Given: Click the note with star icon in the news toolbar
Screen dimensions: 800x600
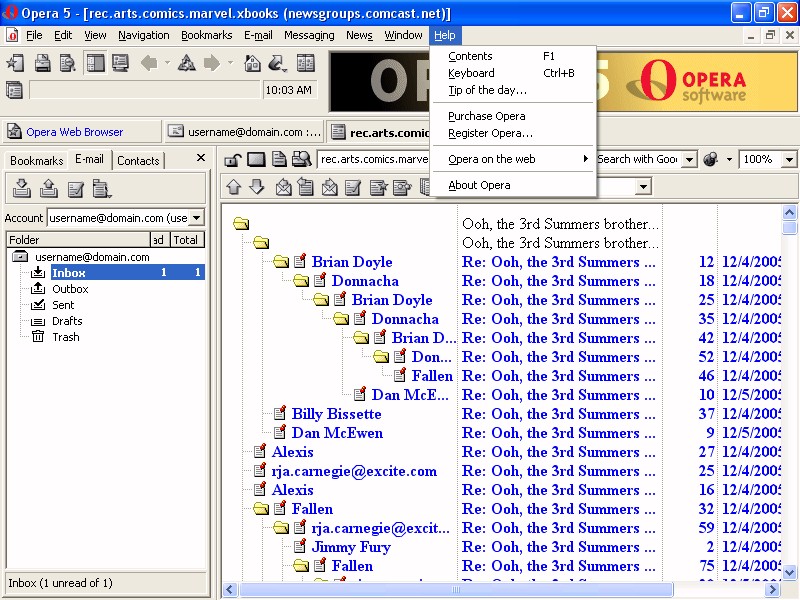Looking at the screenshot, I should coord(378,188).
